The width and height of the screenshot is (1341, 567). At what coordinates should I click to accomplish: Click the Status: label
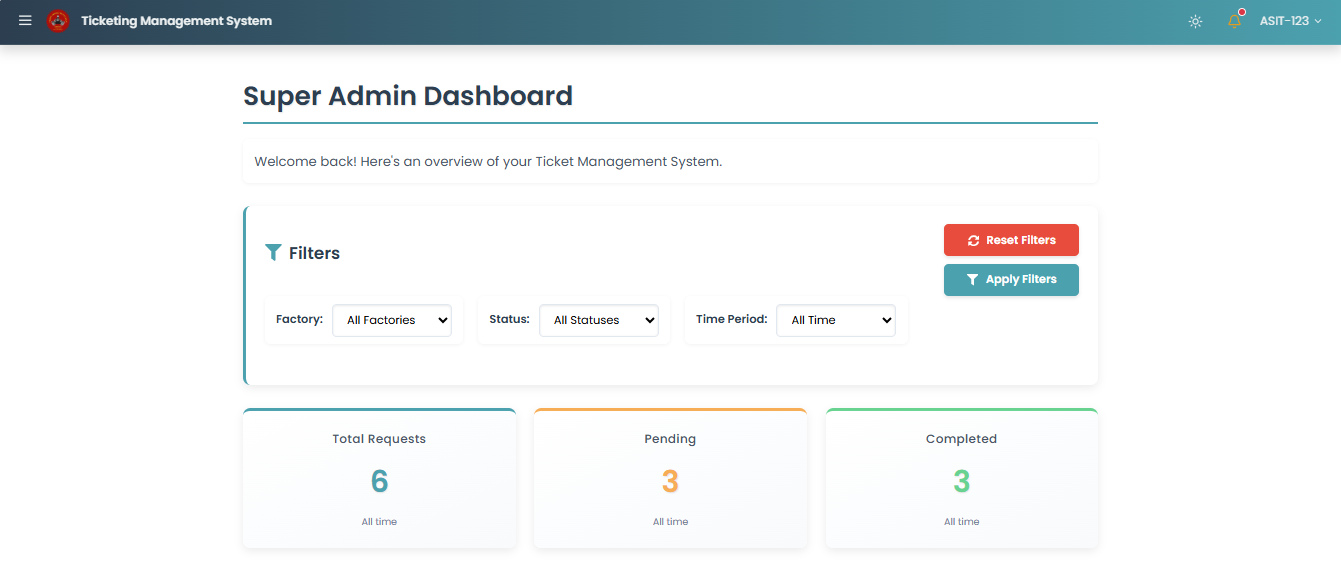click(x=509, y=319)
